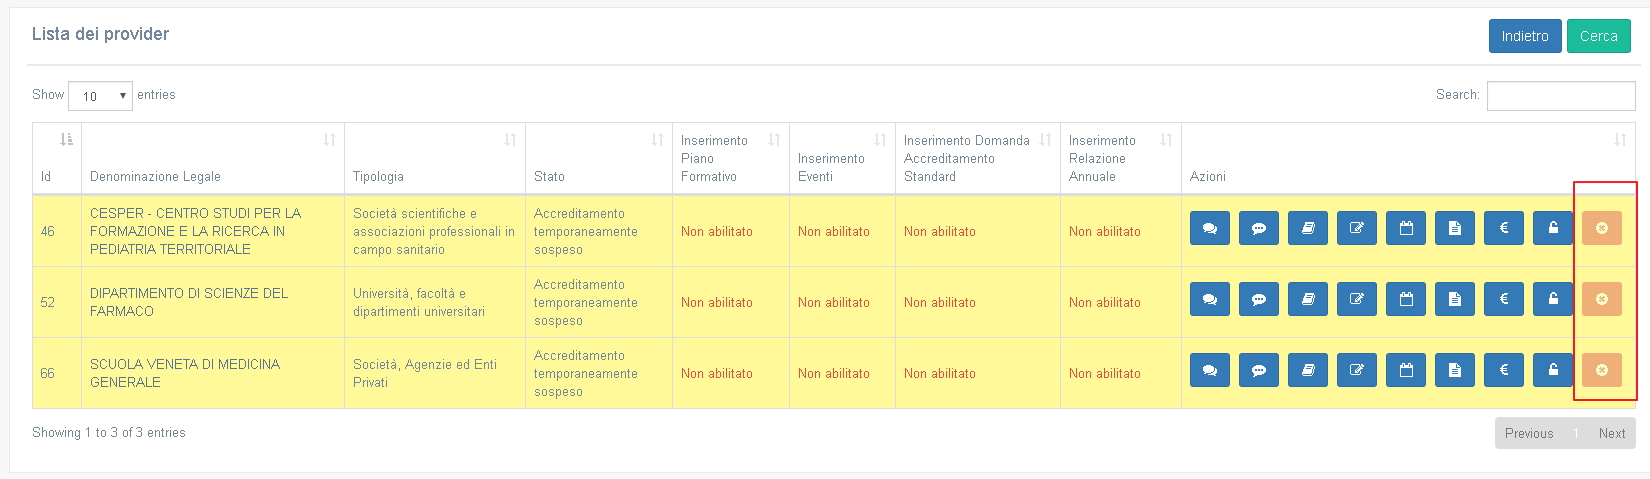Click the book icon for provider 52
Screen dimensions: 1650x479
point(1308,299)
